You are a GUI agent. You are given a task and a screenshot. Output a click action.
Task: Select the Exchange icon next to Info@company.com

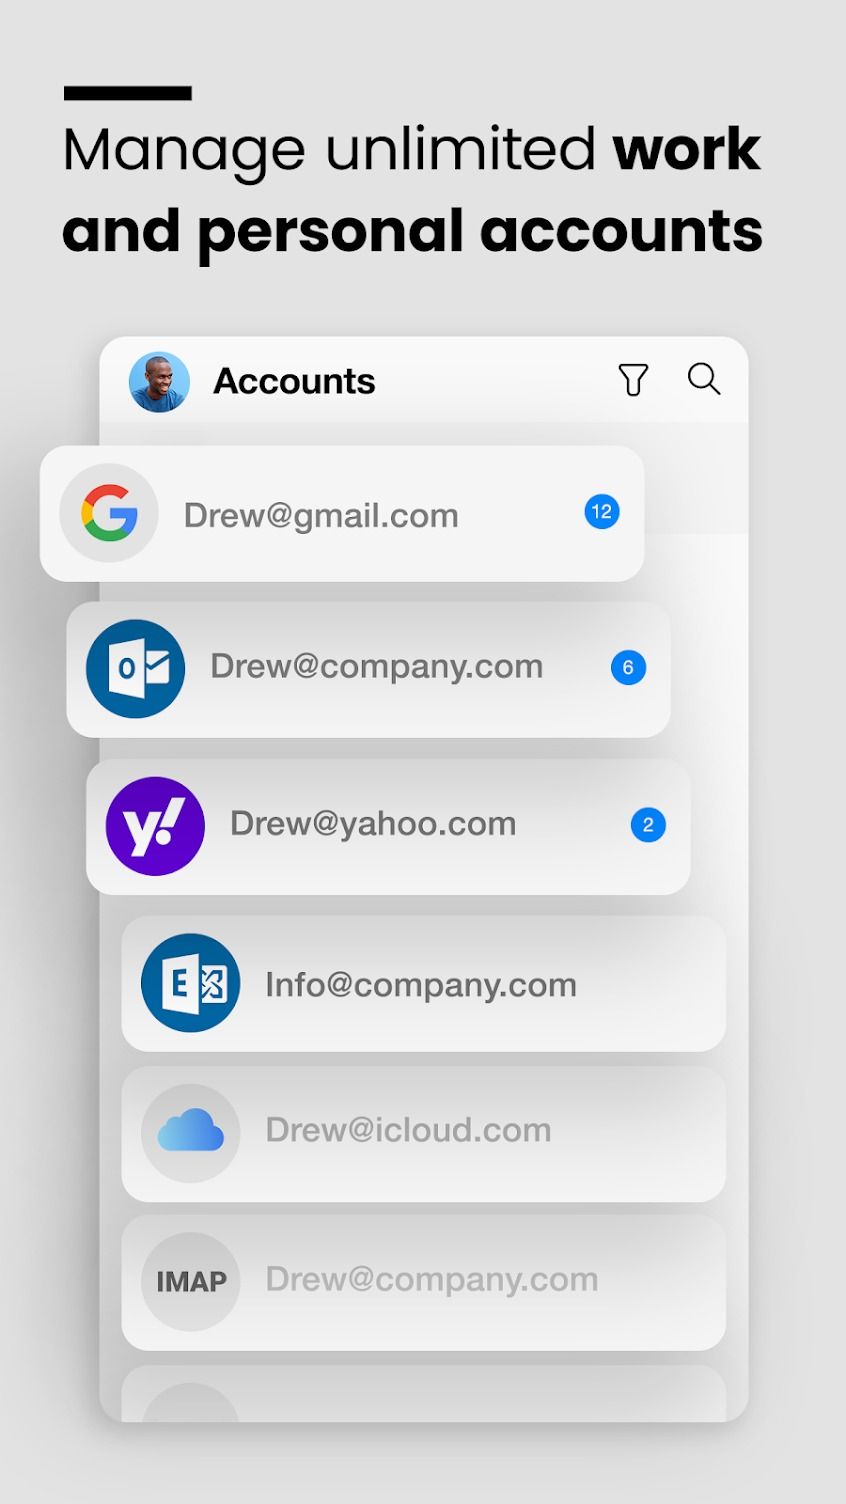[190, 983]
